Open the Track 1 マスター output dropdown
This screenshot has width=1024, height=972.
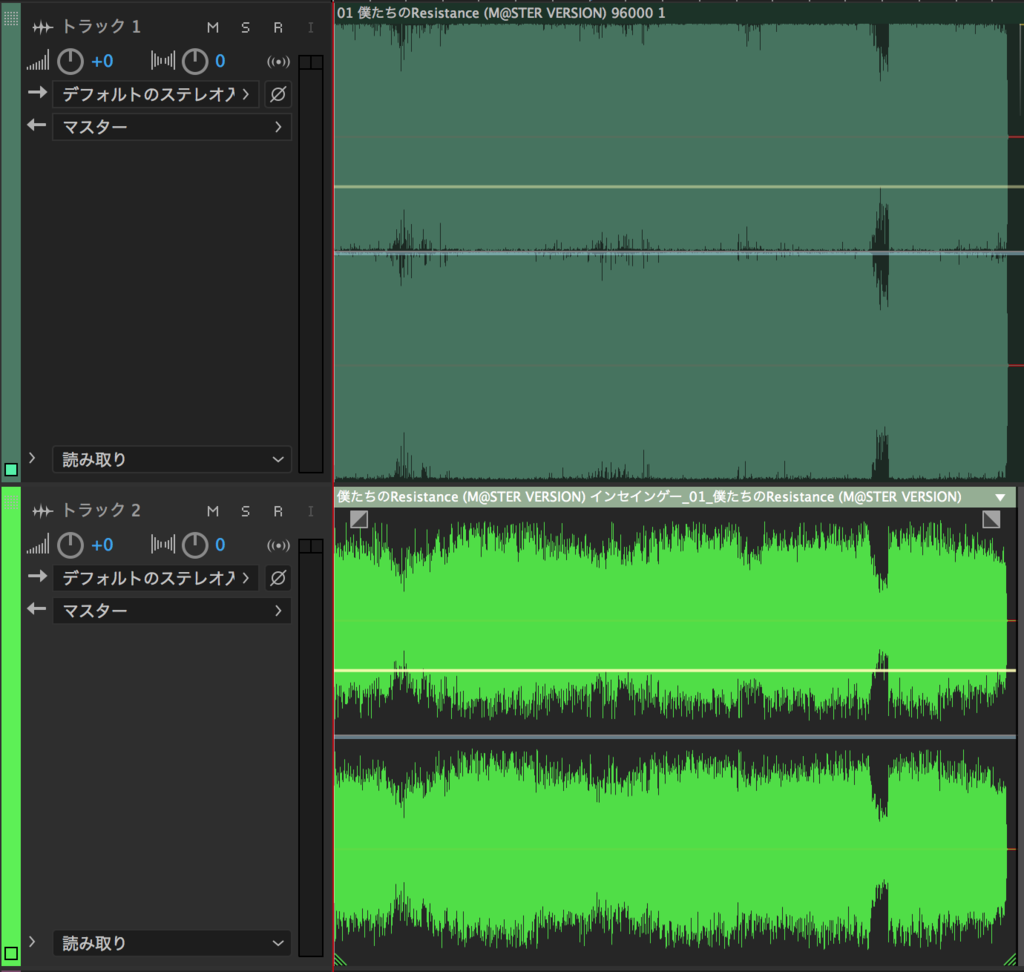pyautogui.click(x=172, y=127)
